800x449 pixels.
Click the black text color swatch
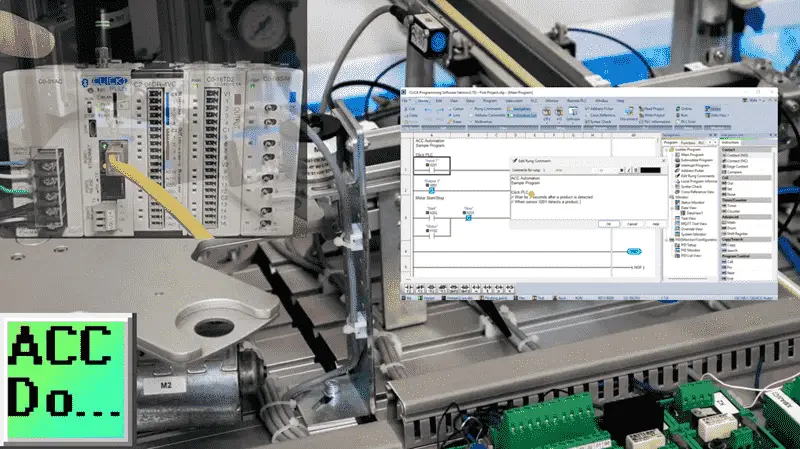point(651,170)
